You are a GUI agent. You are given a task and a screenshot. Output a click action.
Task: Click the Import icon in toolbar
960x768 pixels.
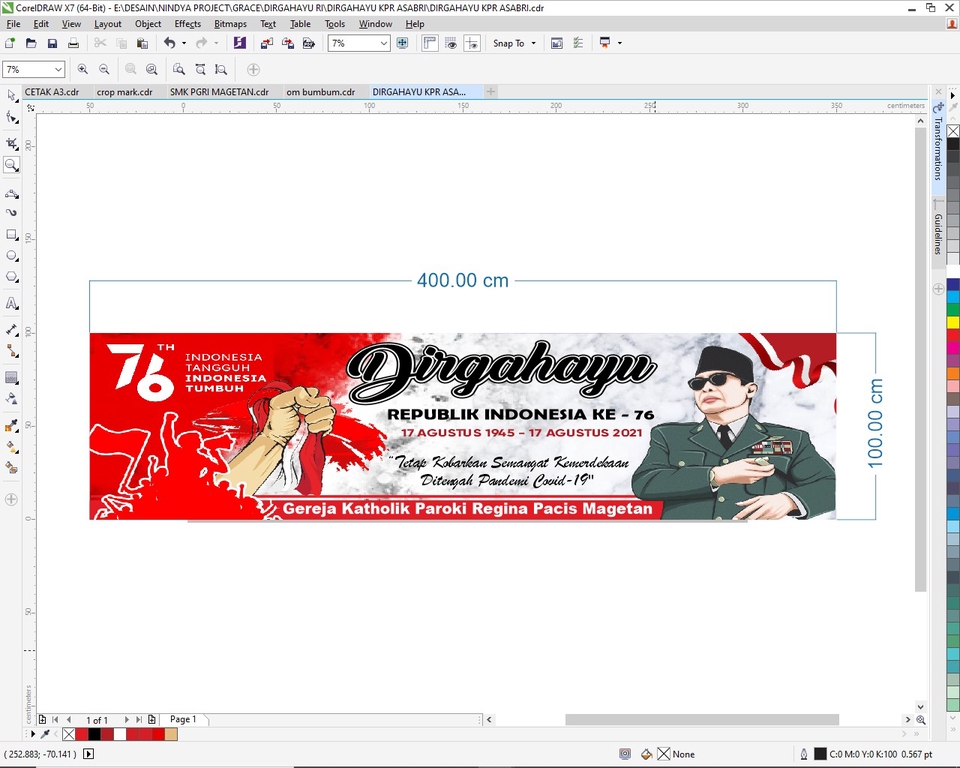266,43
